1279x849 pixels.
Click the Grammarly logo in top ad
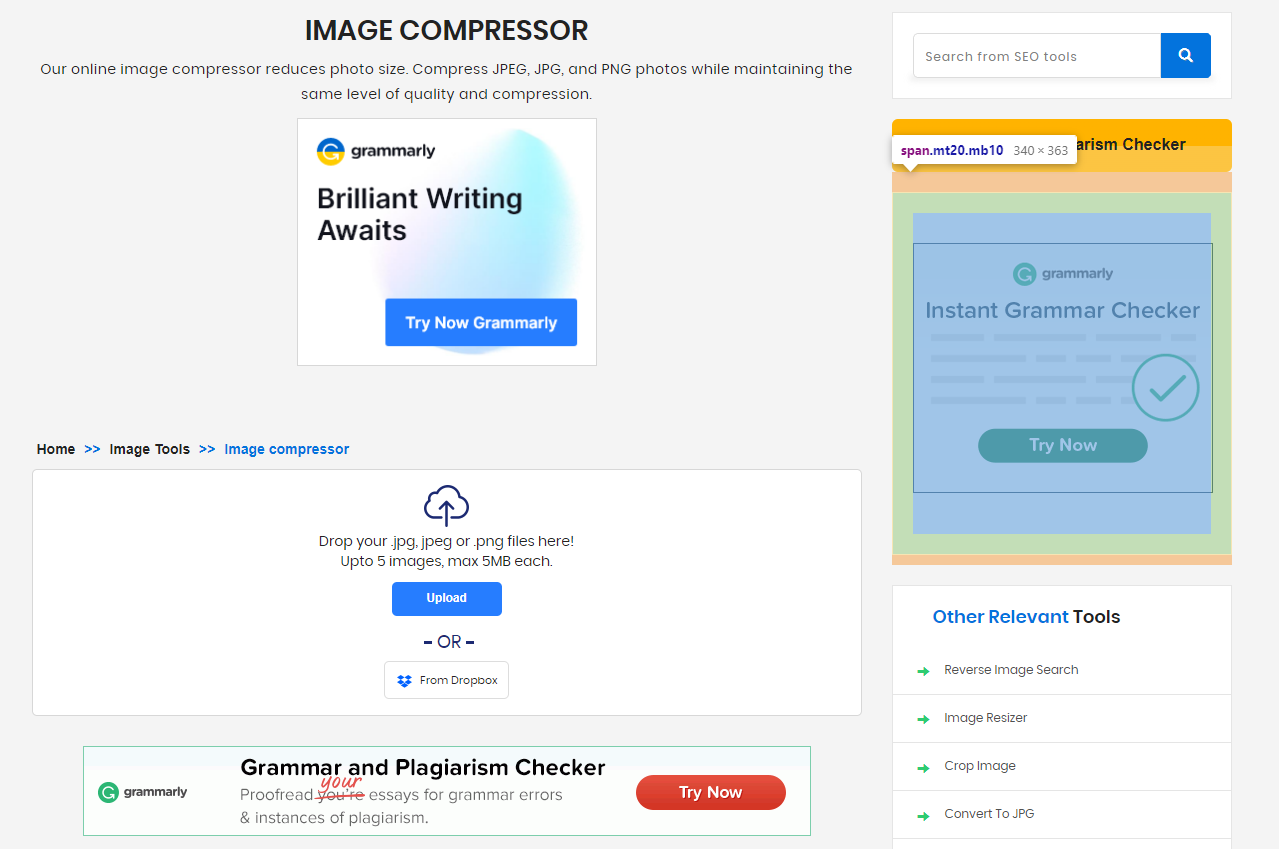[376, 152]
